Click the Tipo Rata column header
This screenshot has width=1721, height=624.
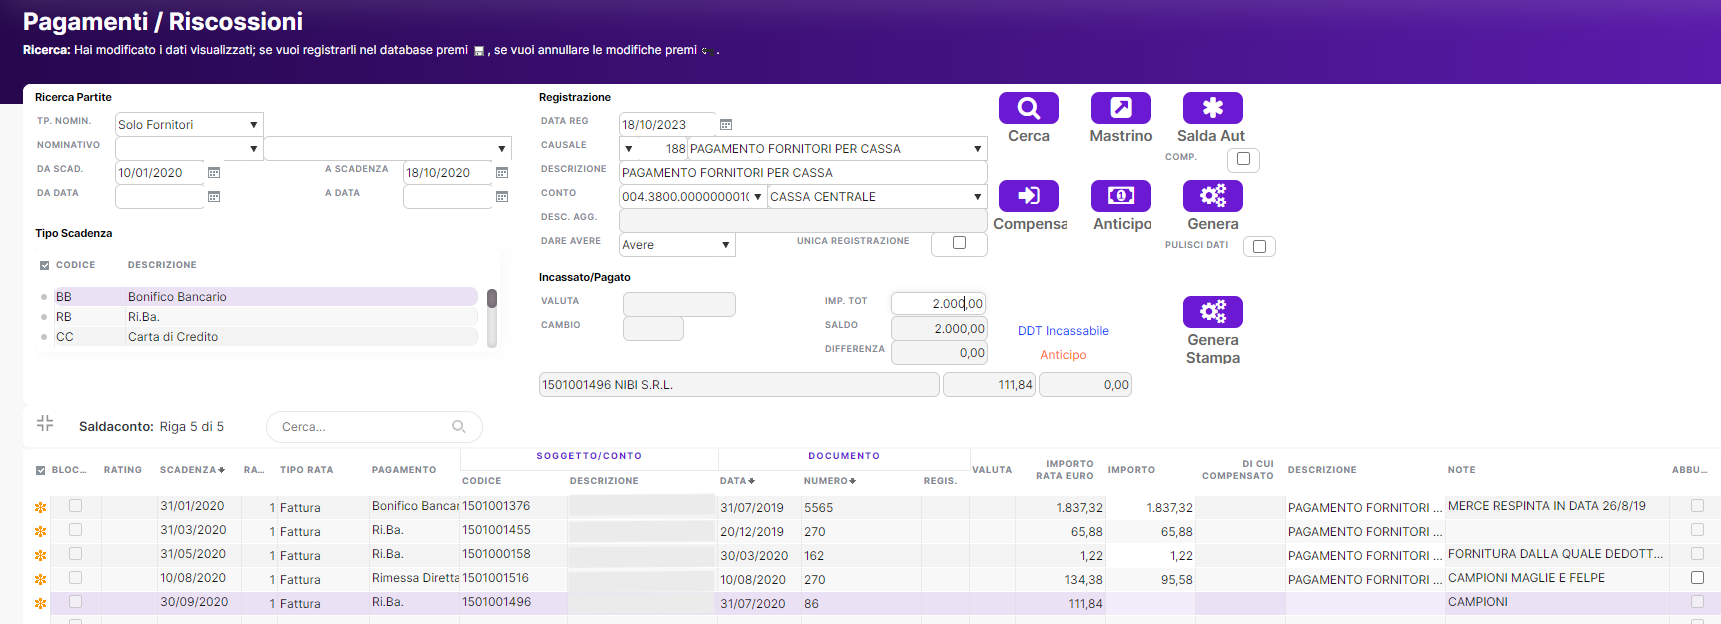point(307,470)
